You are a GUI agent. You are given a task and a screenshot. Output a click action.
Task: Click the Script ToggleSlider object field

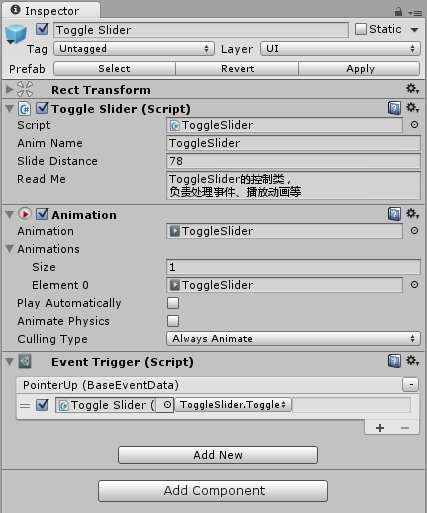tap(284, 125)
